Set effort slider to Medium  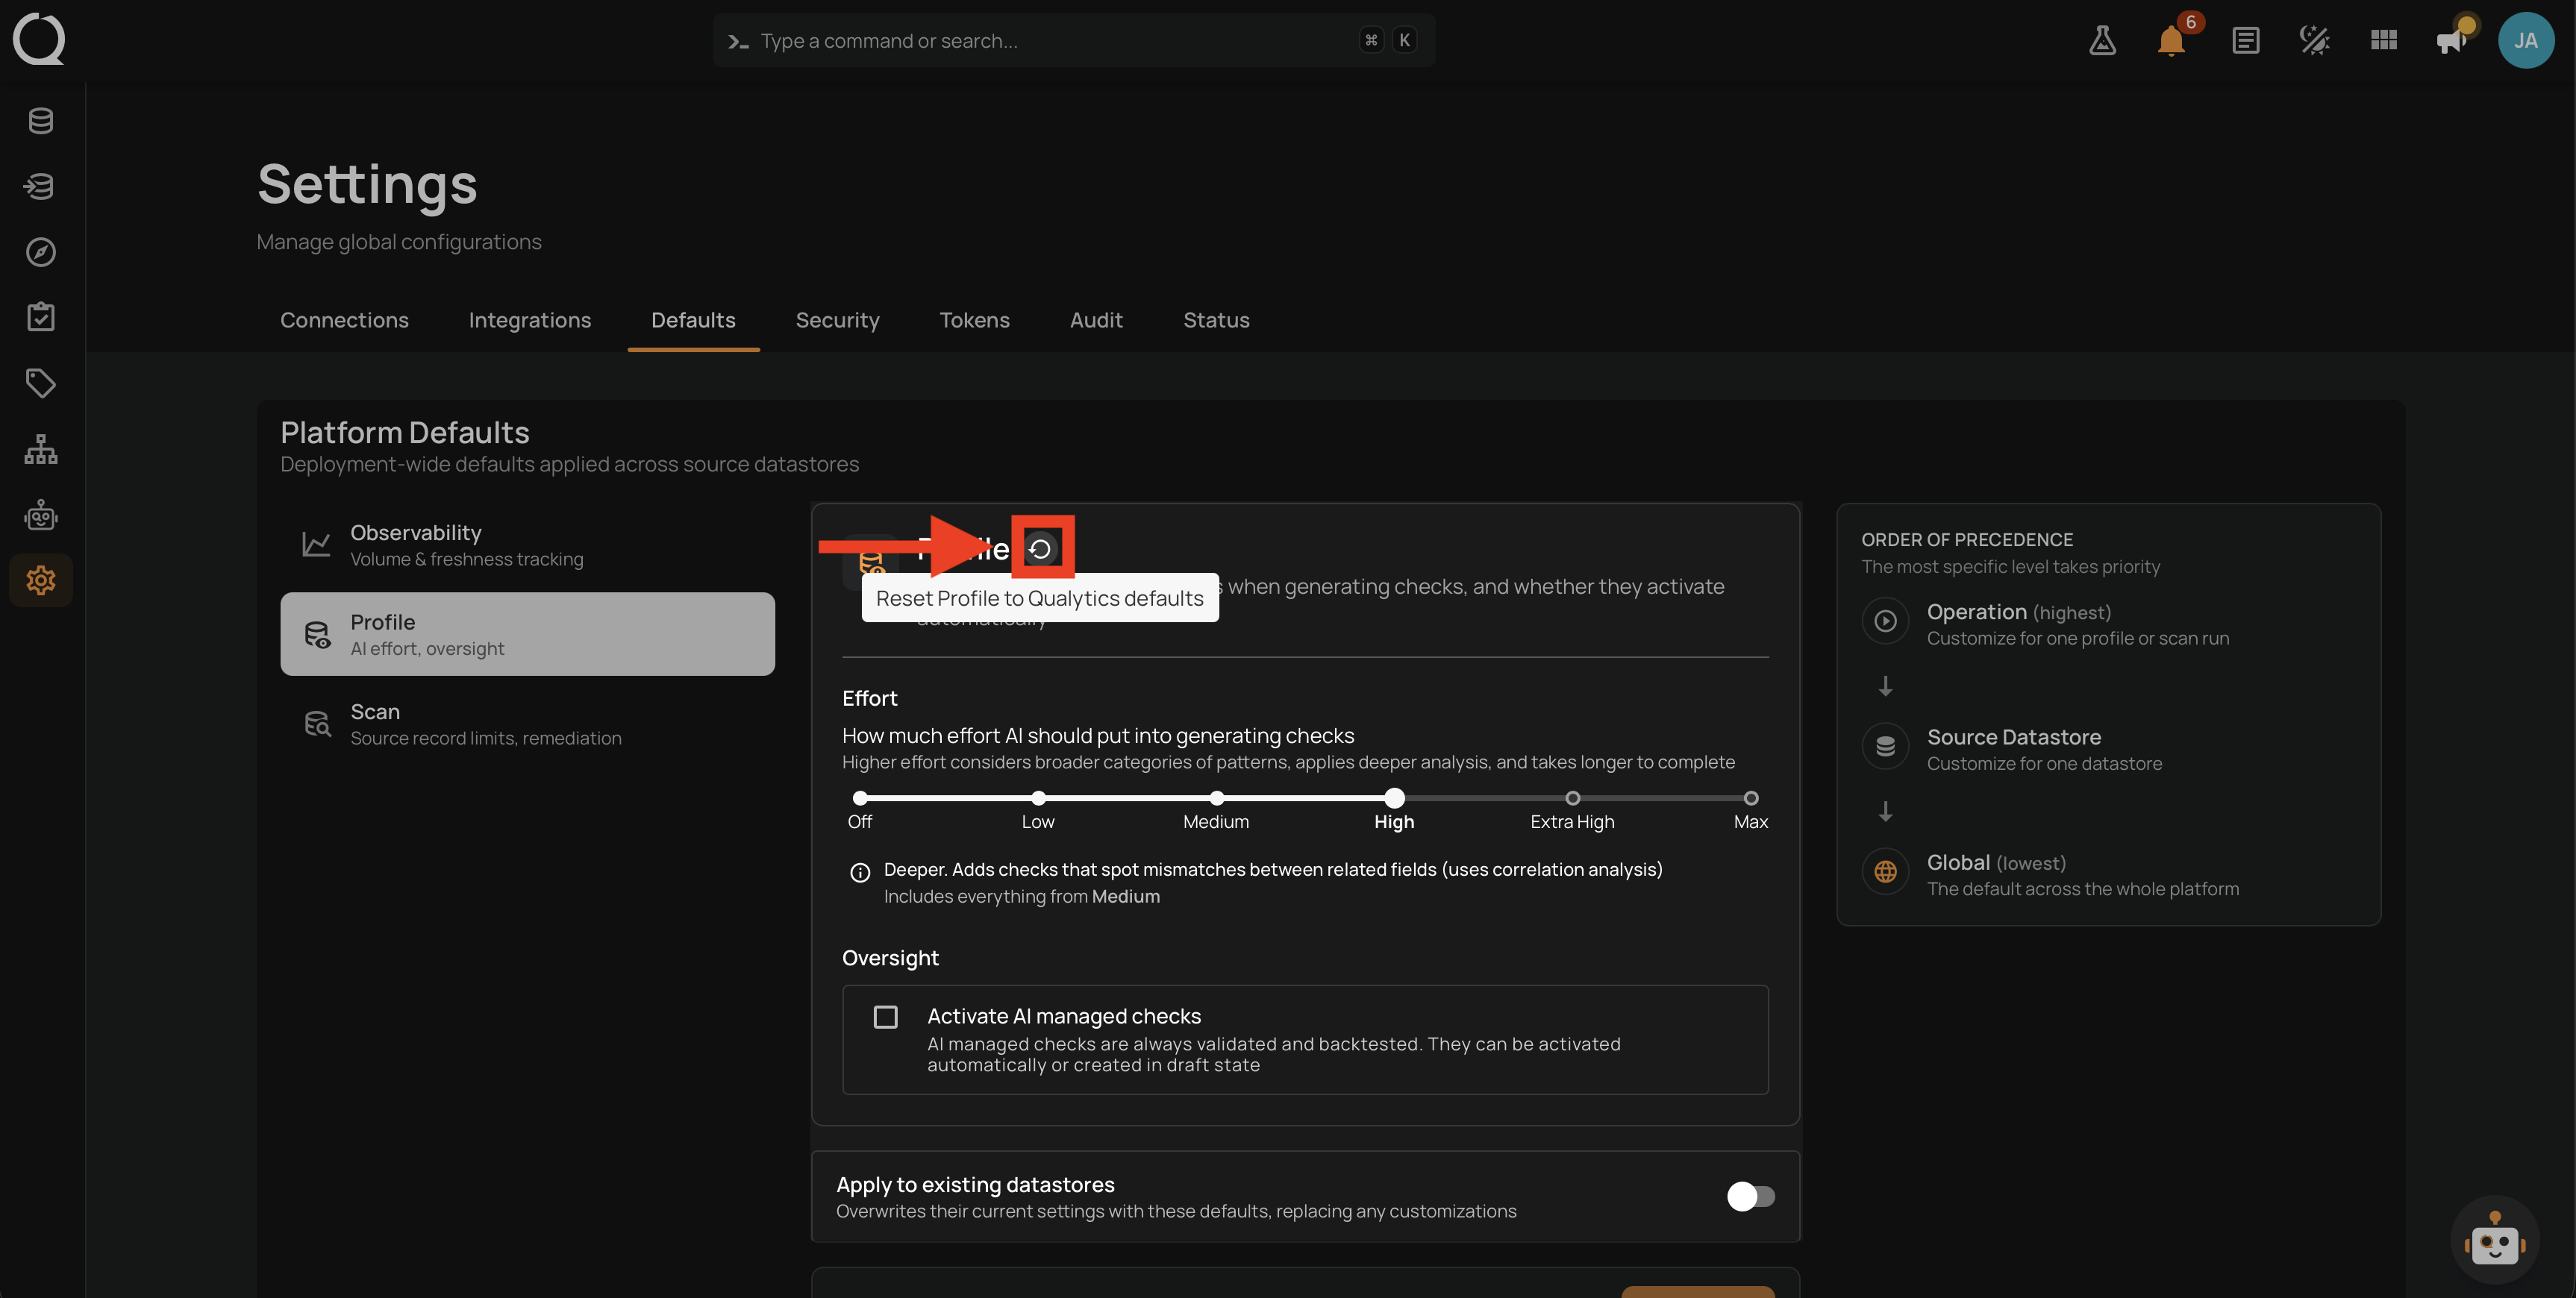[1216, 798]
